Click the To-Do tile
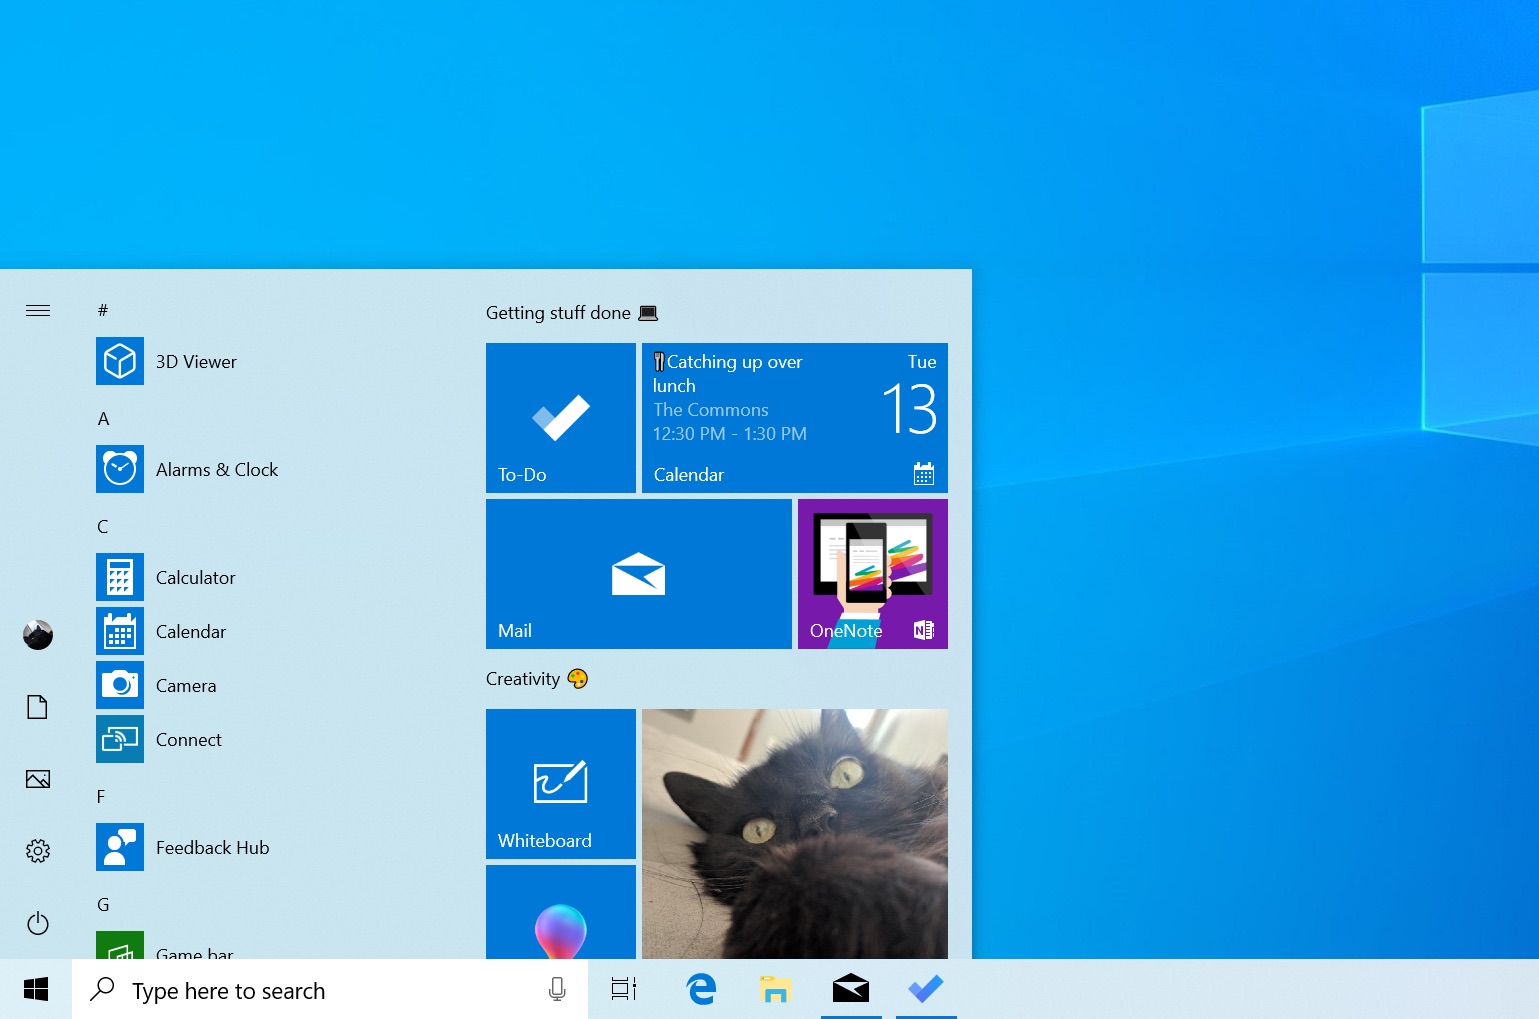The width and height of the screenshot is (1539, 1019). (560, 418)
